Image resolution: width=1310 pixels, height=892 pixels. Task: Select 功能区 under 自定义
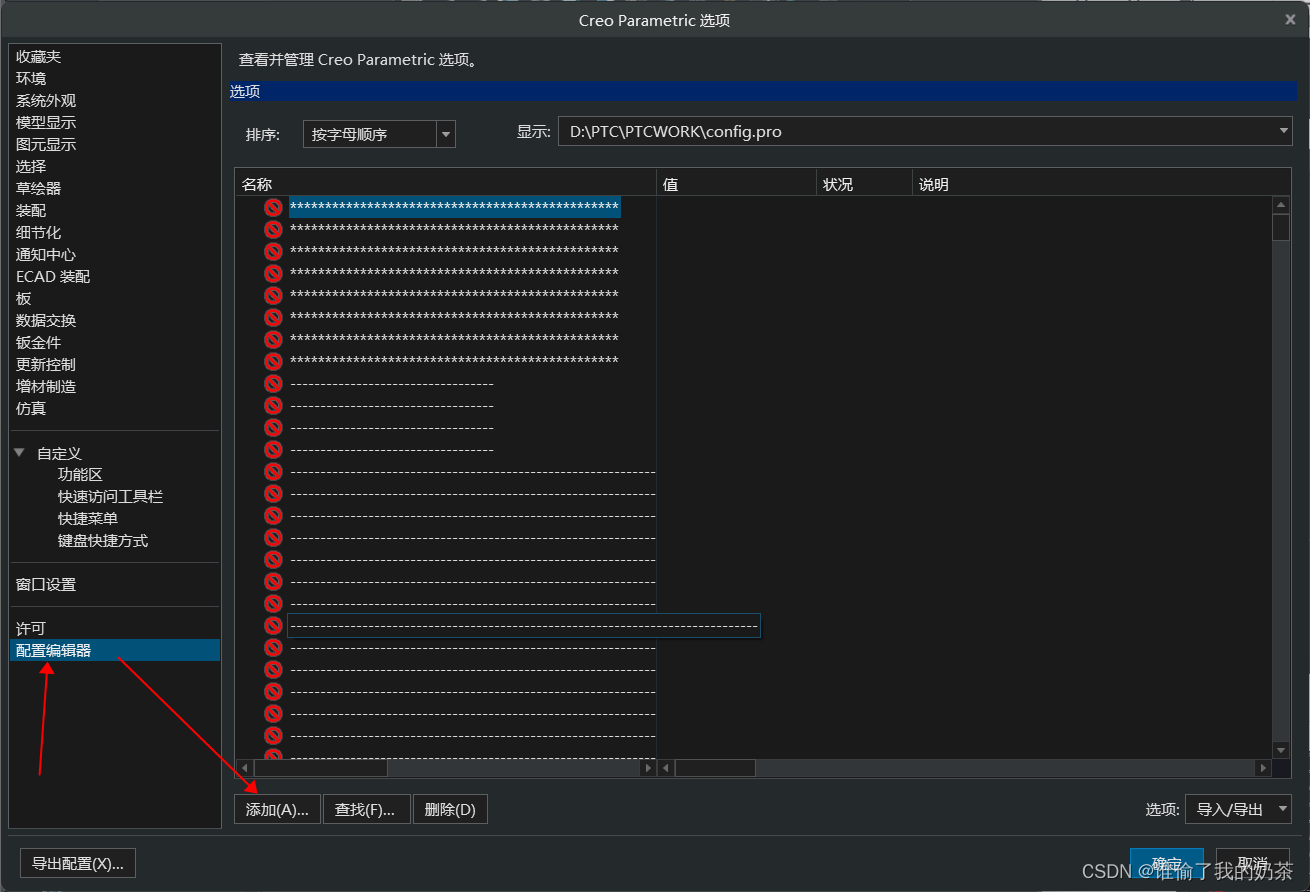click(x=80, y=474)
